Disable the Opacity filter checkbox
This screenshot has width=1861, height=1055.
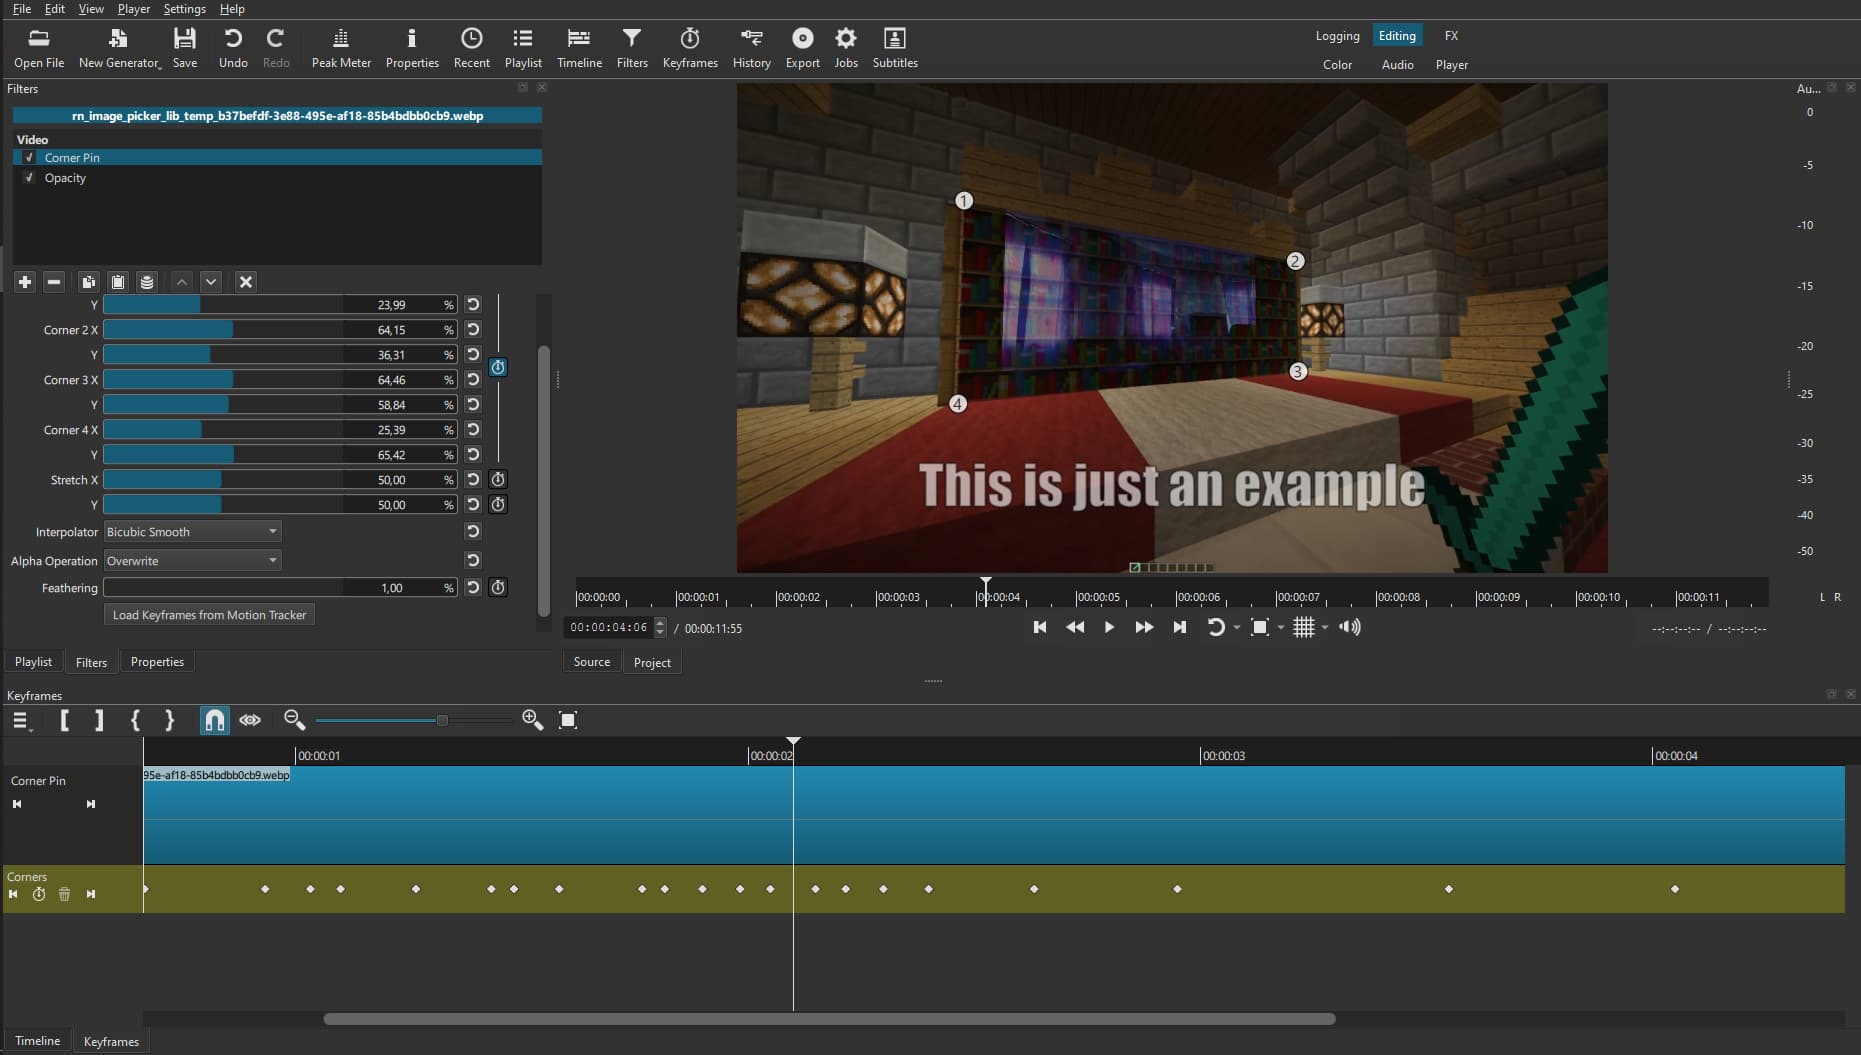tap(29, 178)
